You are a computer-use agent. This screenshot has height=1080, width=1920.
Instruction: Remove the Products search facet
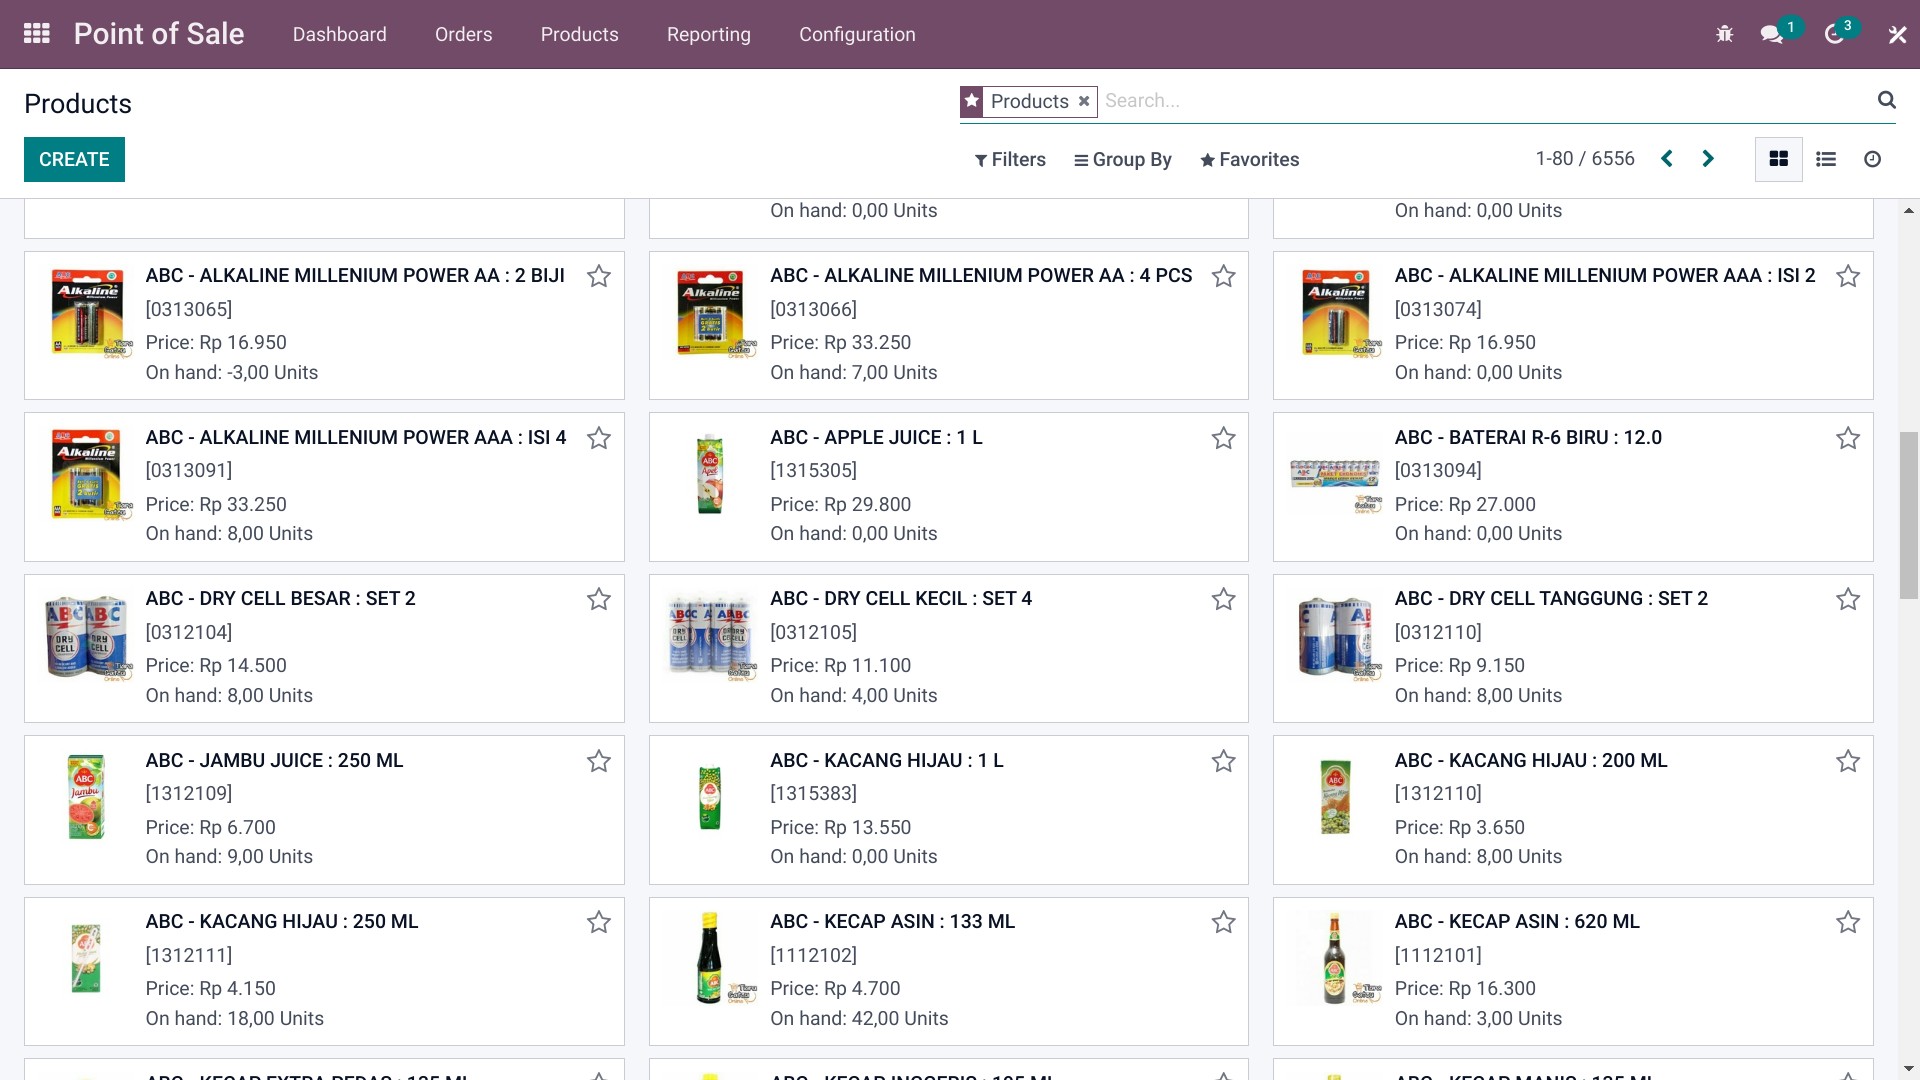(1084, 101)
